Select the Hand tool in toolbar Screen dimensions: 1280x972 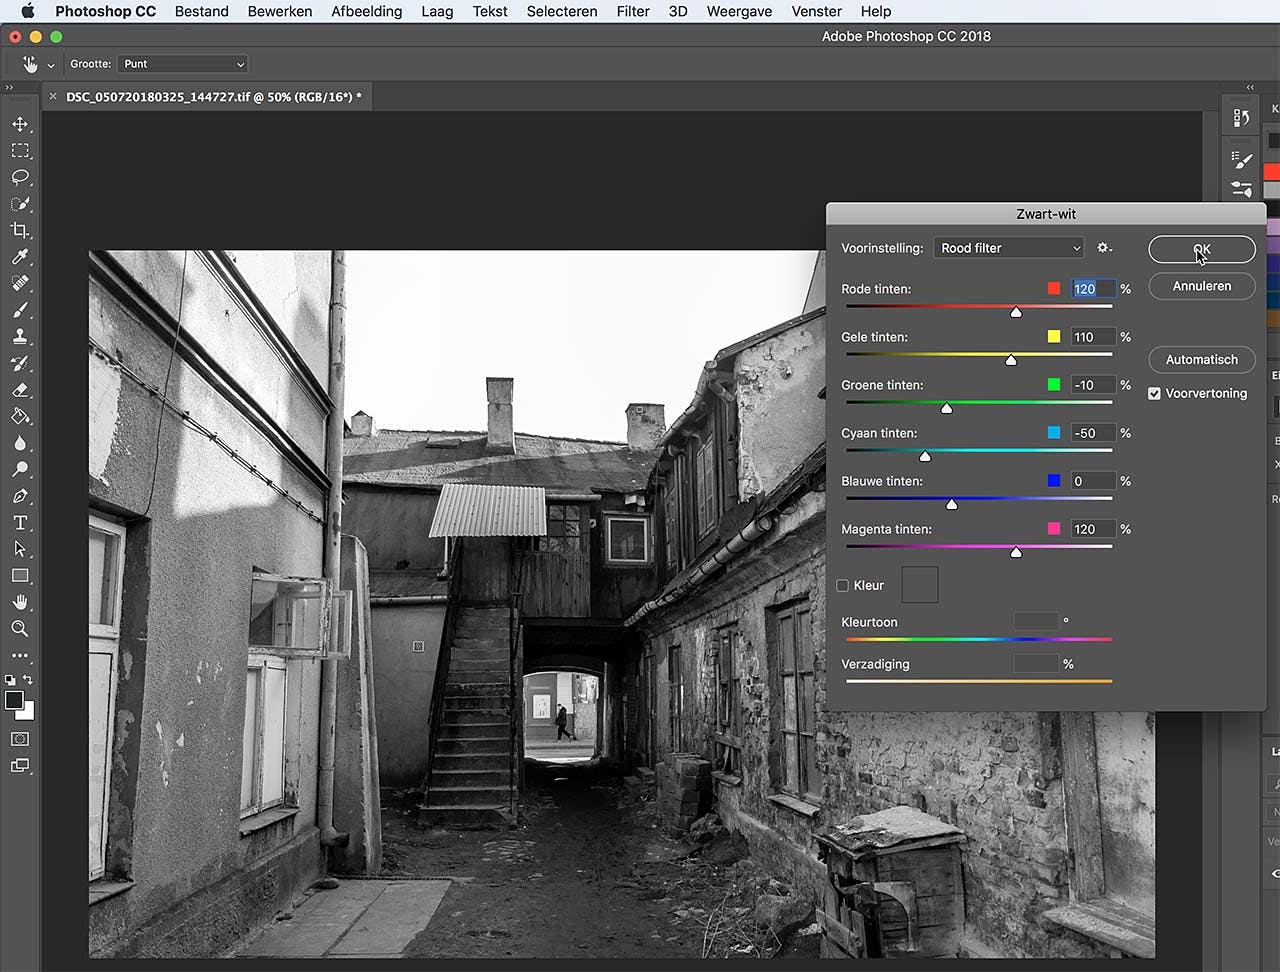tap(20, 602)
